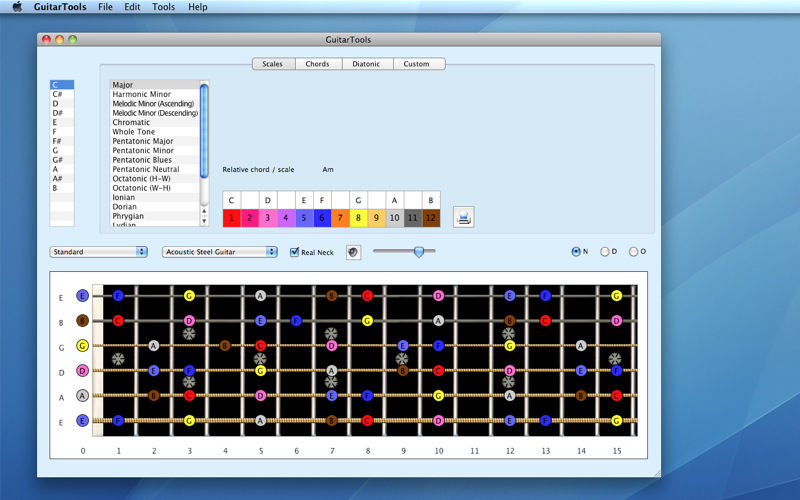The image size is (800, 500).
Task: Select the D radio button
Action: 605,251
